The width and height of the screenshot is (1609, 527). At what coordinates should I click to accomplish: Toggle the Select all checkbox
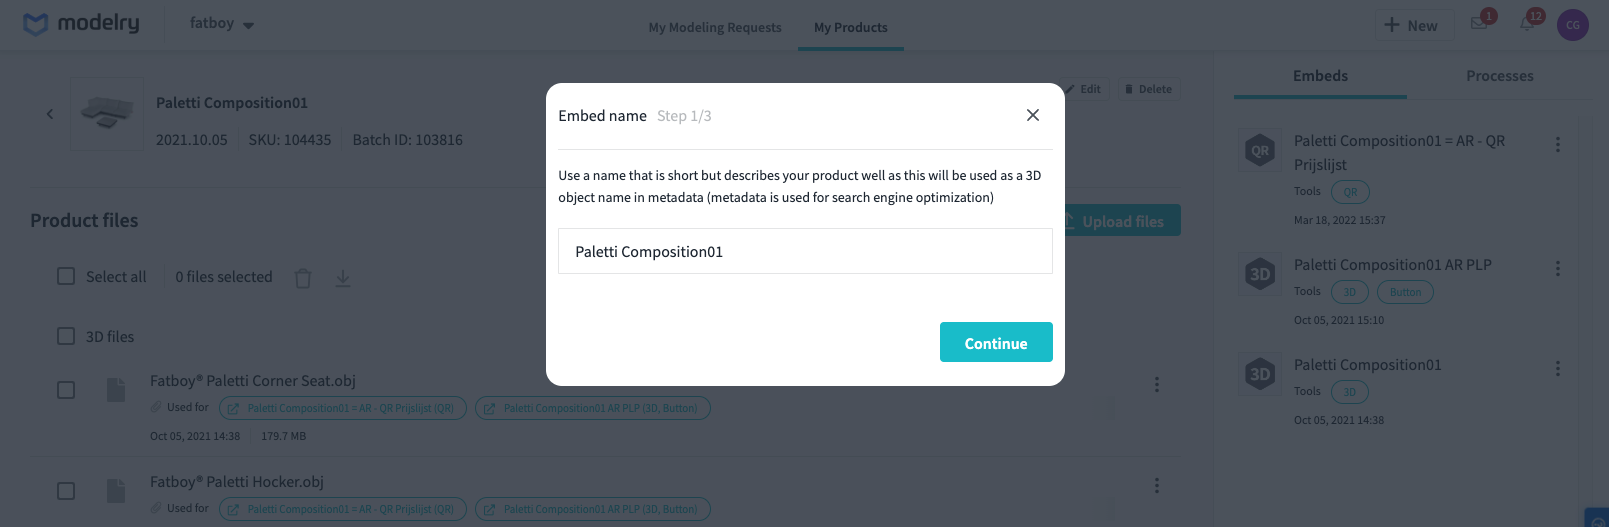(66, 276)
